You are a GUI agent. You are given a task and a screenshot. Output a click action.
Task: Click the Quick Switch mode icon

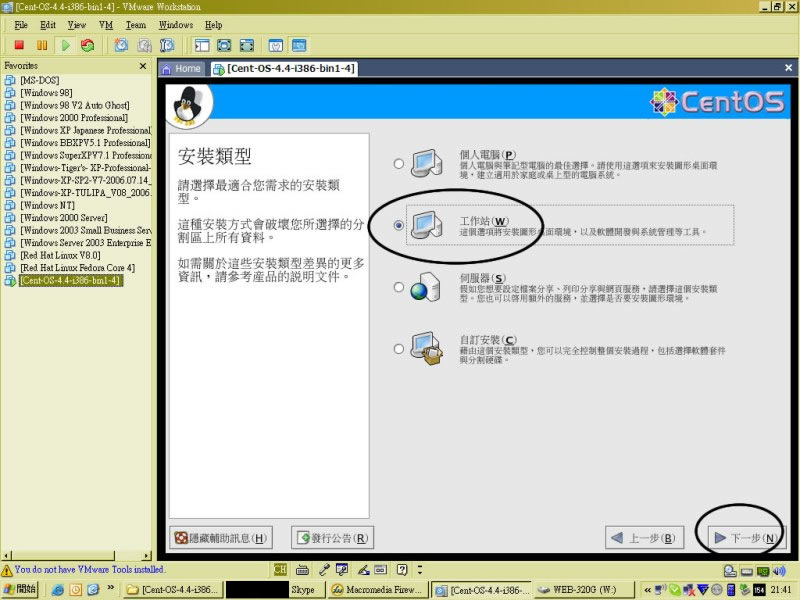pos(247,45)
